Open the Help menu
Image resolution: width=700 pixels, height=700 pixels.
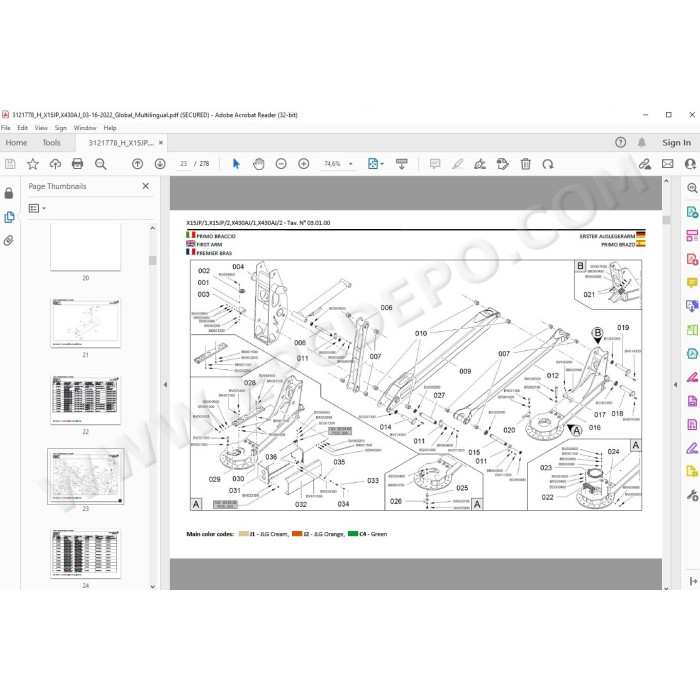[110, 128]
